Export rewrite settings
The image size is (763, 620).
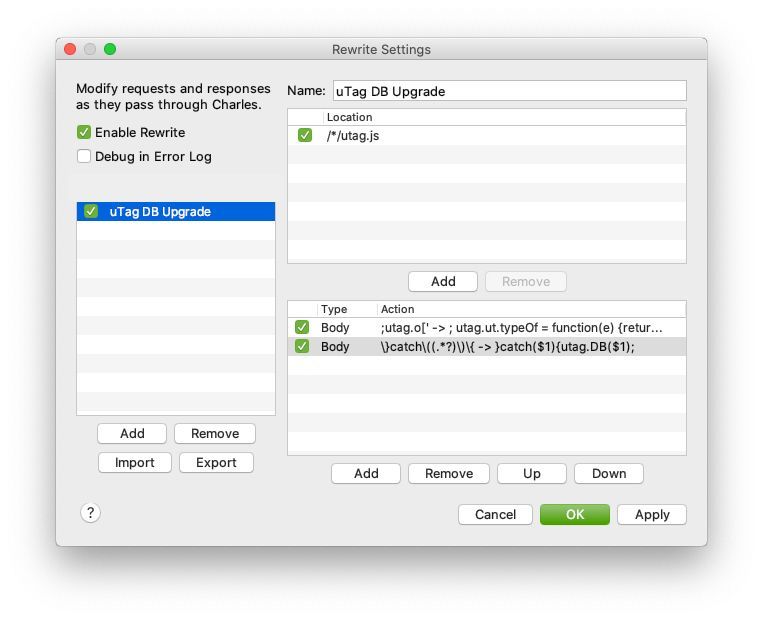(216, 462)
